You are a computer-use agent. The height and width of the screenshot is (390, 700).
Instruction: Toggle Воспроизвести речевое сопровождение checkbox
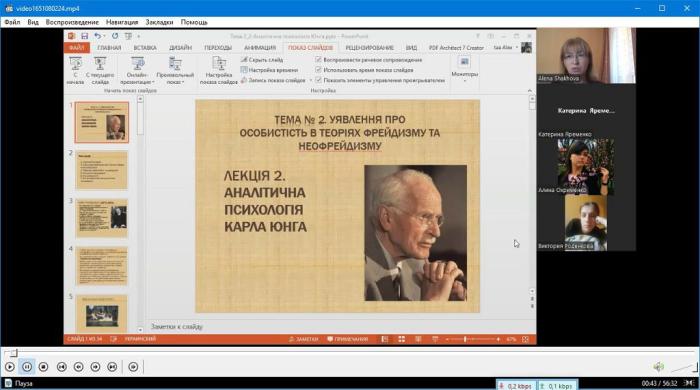coord(318,59)
